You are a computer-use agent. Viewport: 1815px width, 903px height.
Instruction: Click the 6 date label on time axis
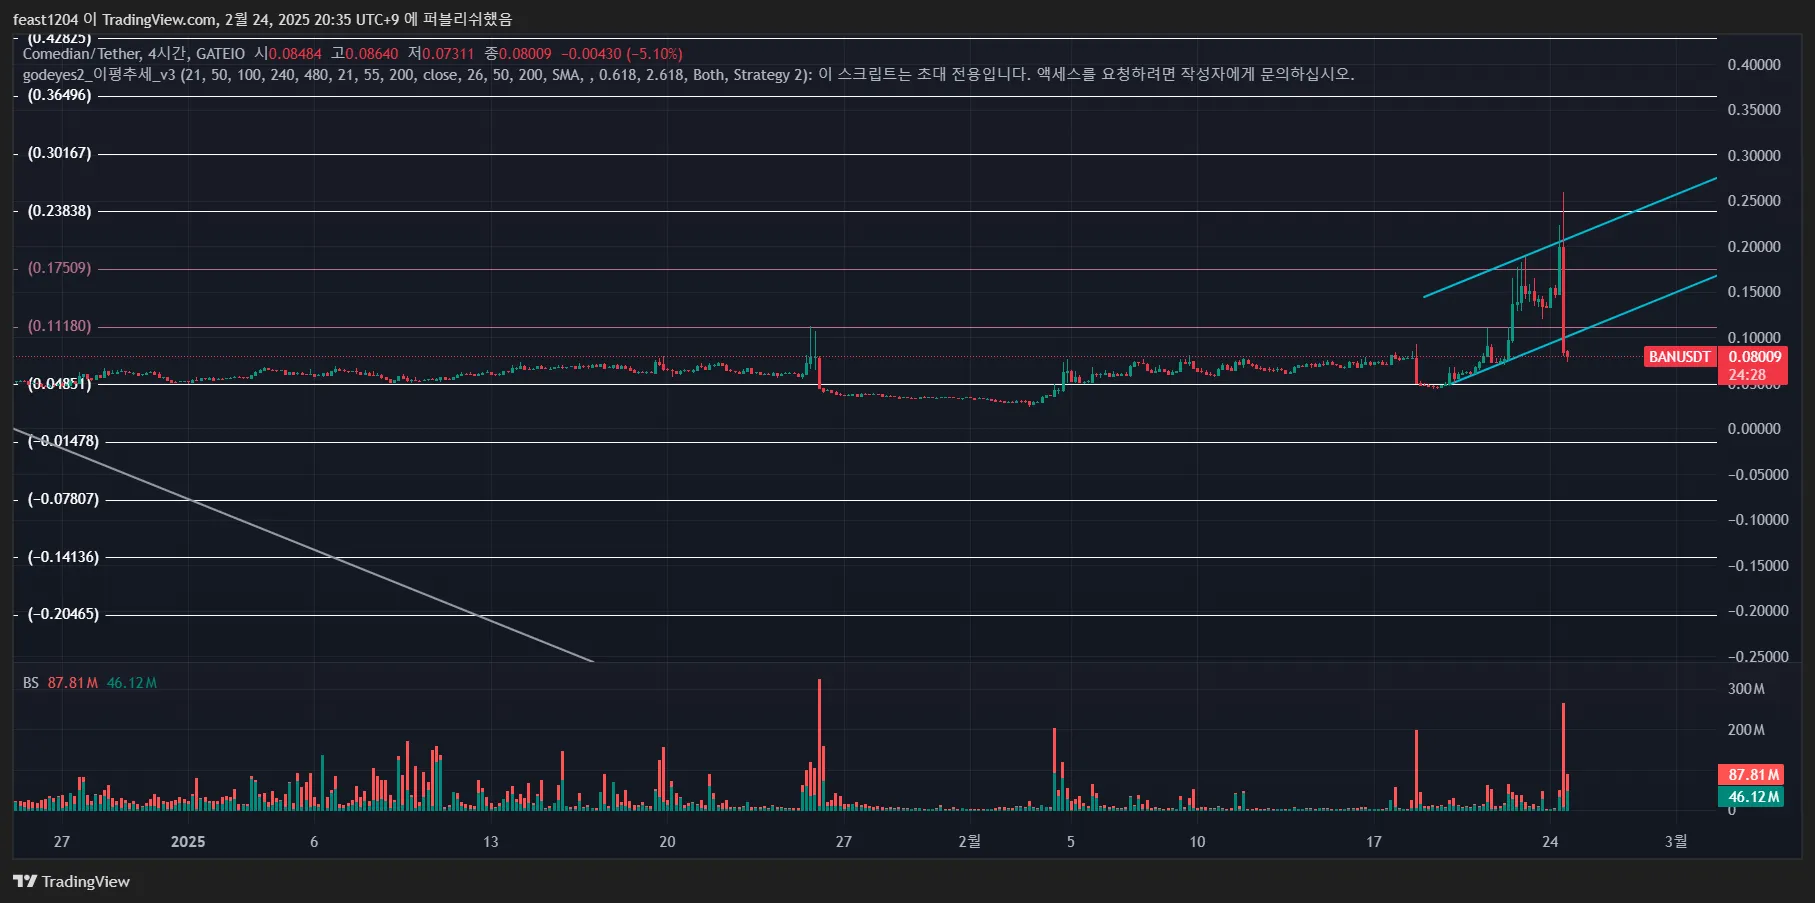(314, 842)
